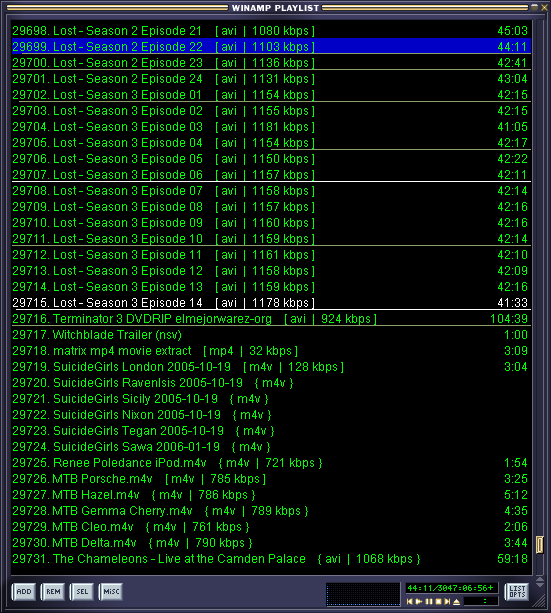Screen dimensions: 551x613
Task: Open the REM remove menu button
Action: [x=53, y=591]
